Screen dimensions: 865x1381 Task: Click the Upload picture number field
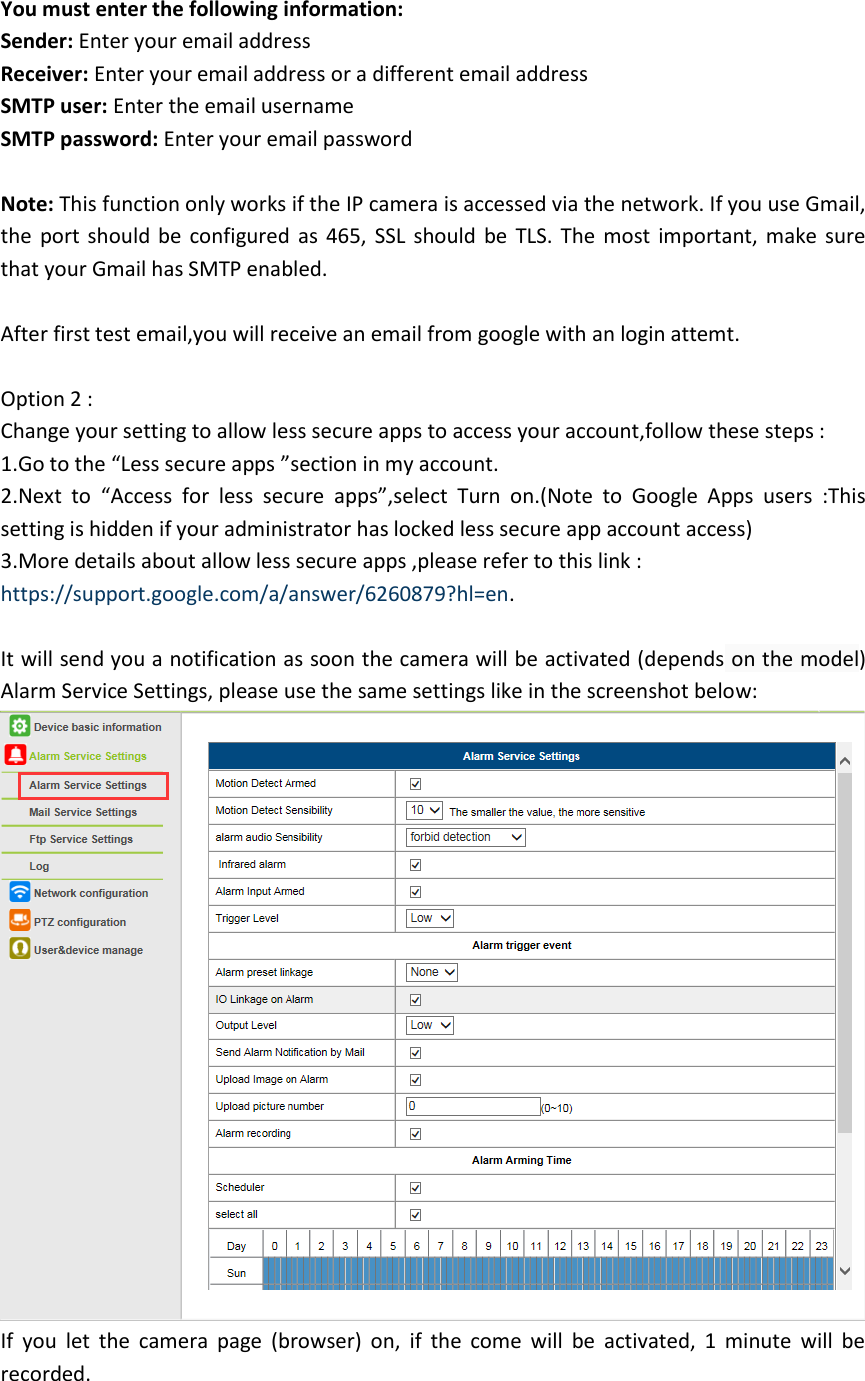click(x=472, y=1105)
